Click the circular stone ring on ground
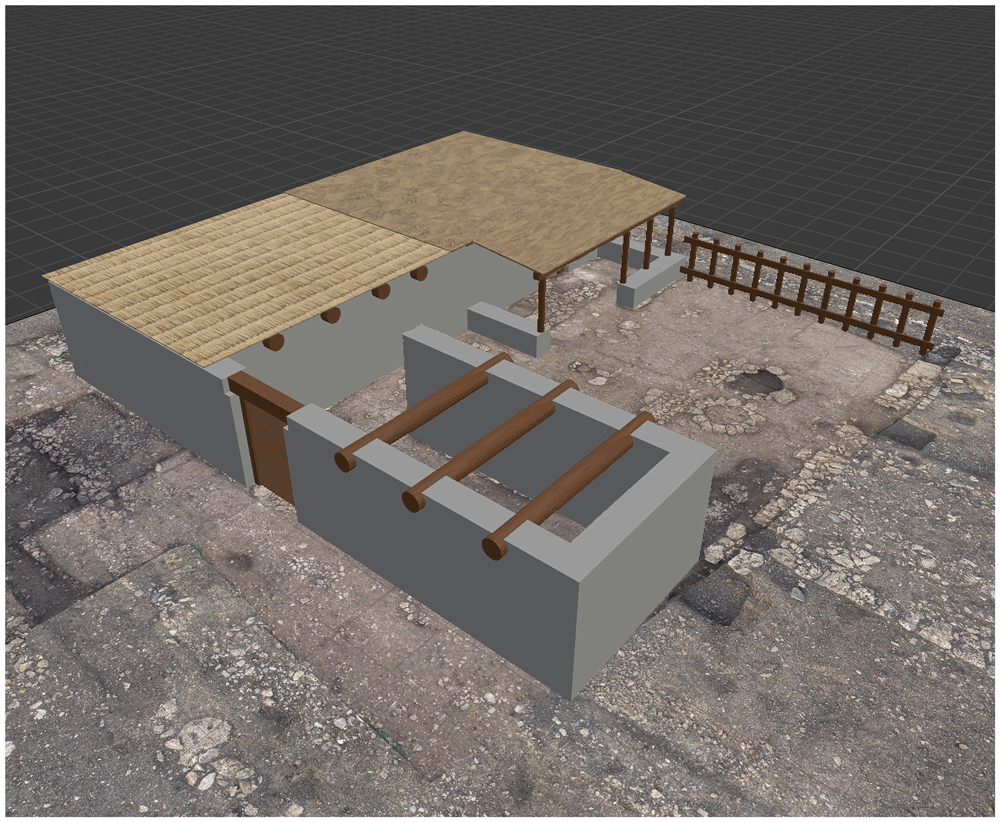Screen dimensions: 1000x822 [x=727, y=415]
